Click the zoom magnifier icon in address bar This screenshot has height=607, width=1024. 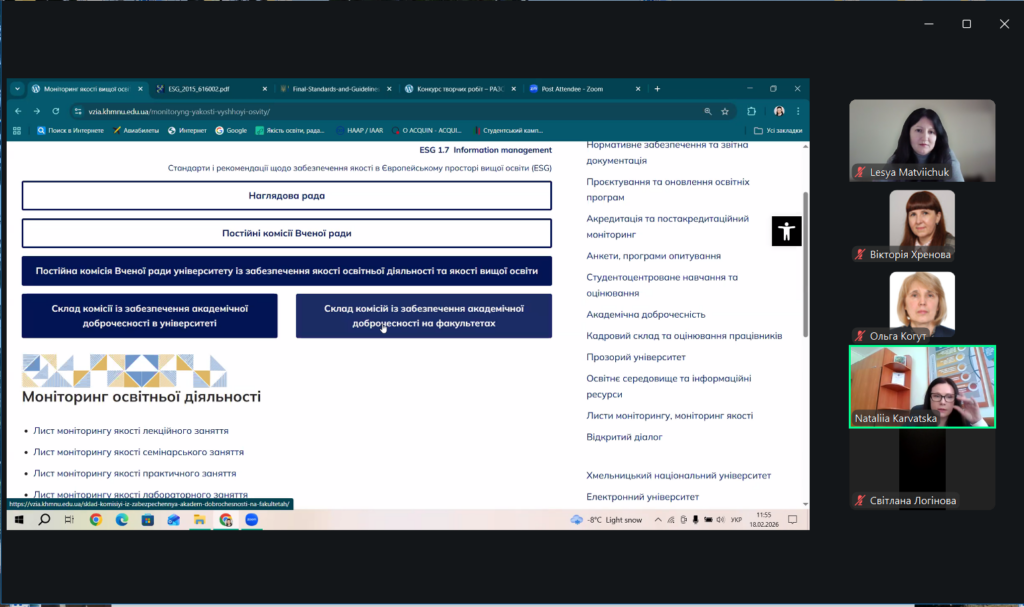[x=708, y=111]
